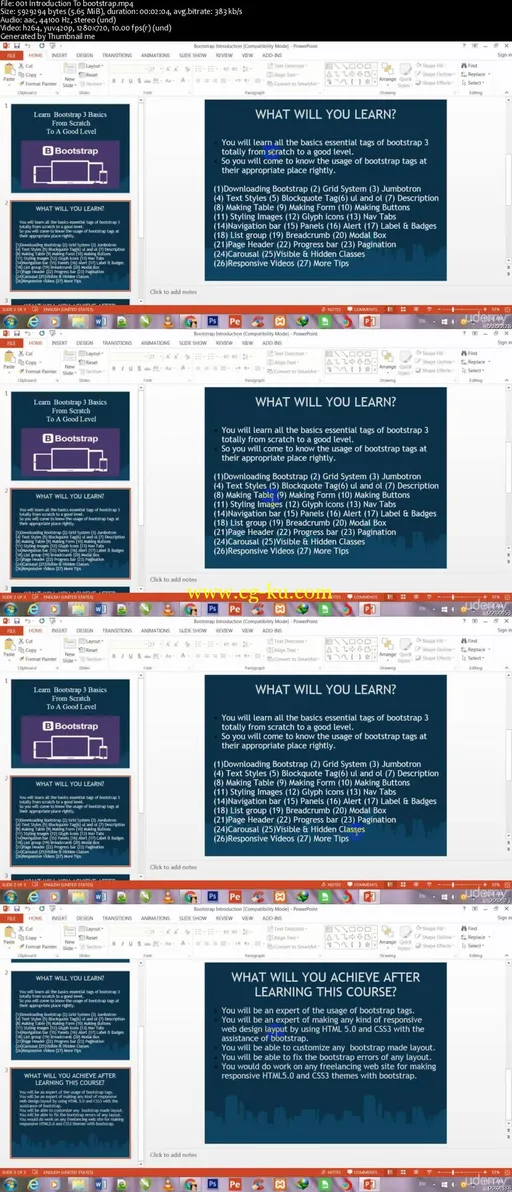The height and width of the screenshot is (1192, 512).
Task: Toggle Notes in the third frame's status bar
Action: [x=333, y=884]
